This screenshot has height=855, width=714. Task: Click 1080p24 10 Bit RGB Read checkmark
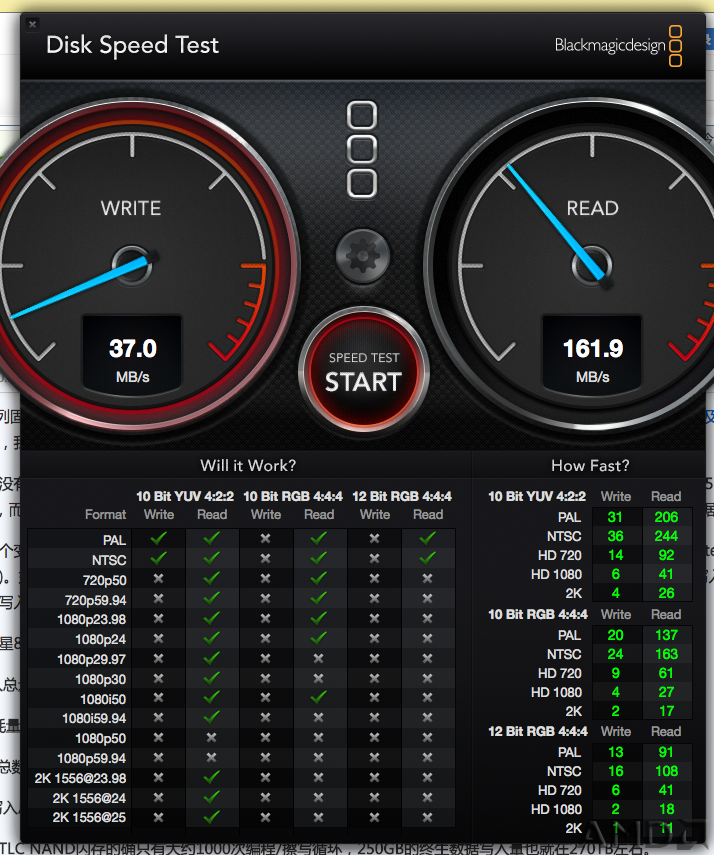(319, 638)
